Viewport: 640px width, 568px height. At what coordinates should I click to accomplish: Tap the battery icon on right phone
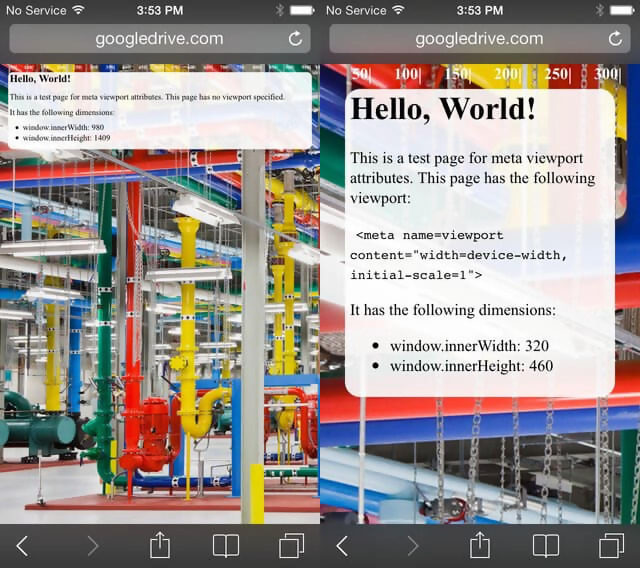tap(622, 10)
